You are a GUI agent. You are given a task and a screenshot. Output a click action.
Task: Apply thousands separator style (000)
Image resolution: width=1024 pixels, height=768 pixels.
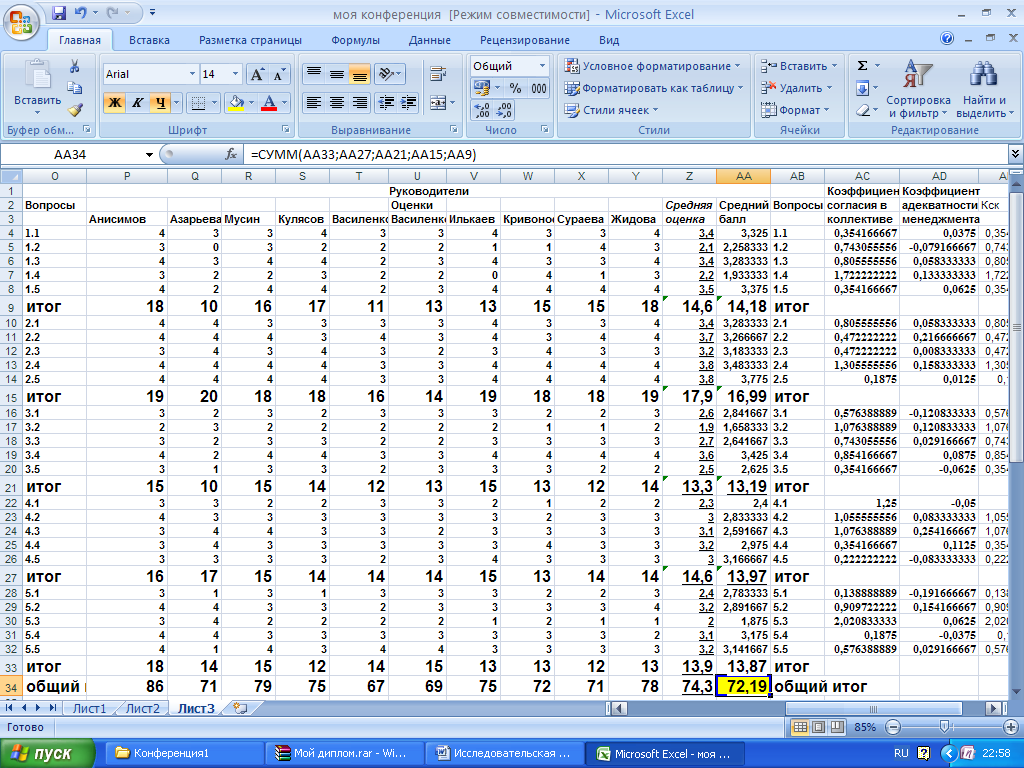point(539,88)
